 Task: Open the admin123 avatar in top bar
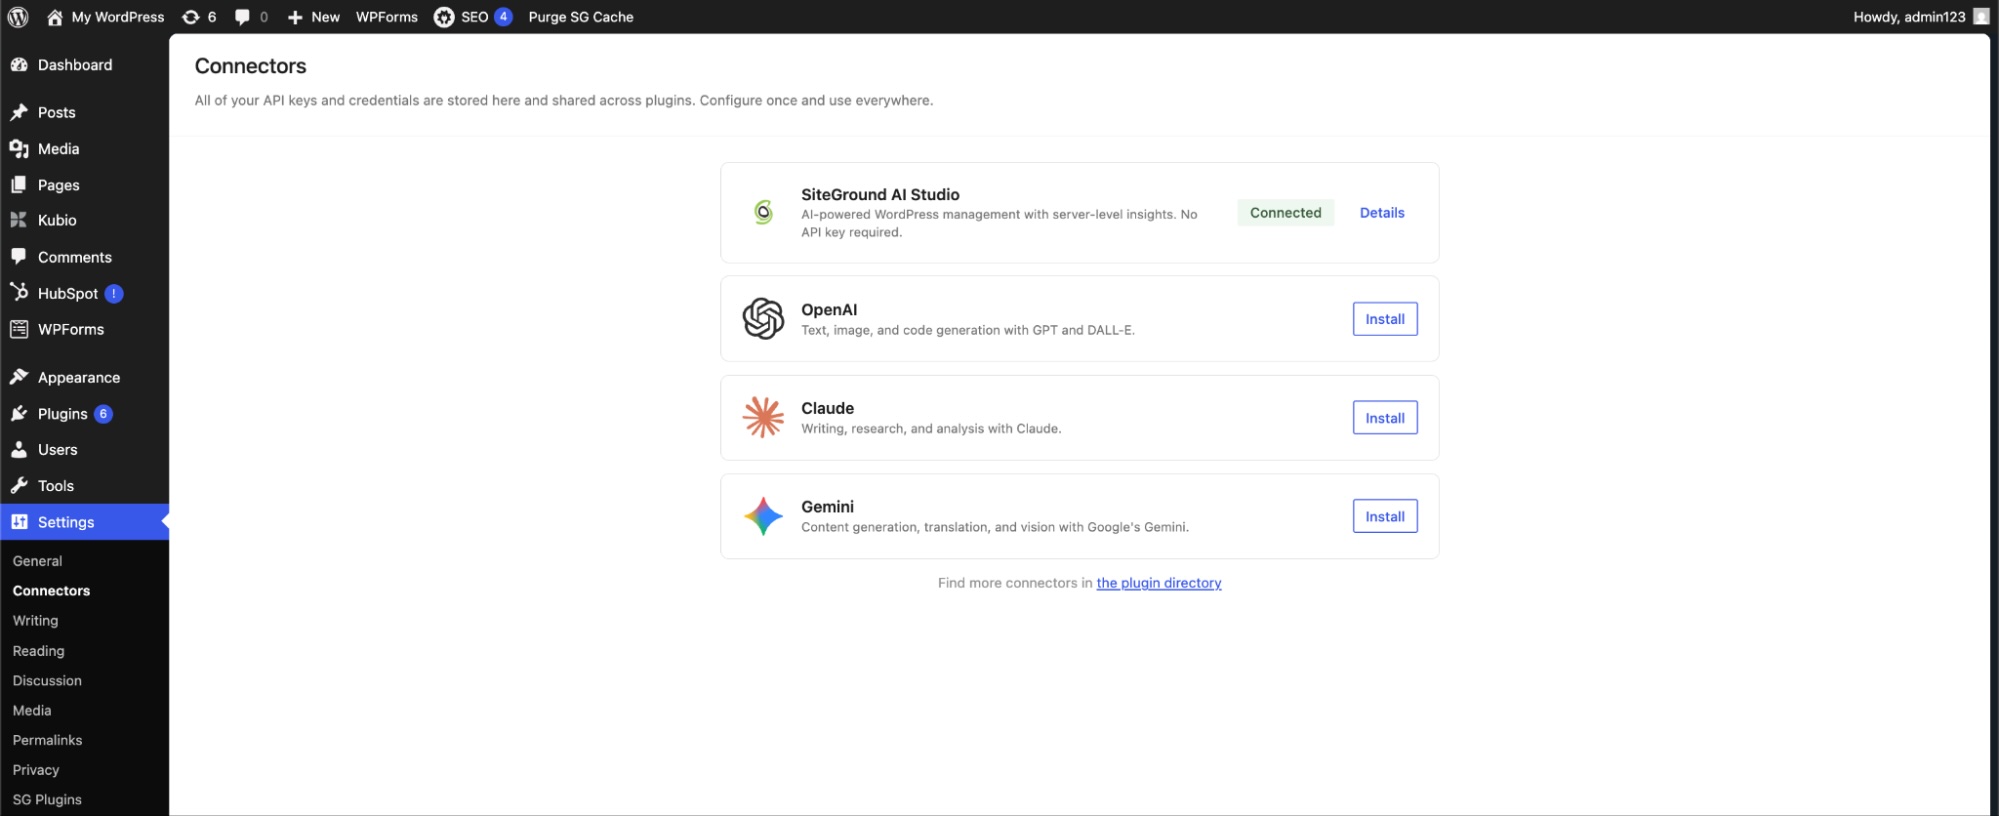click(x=1980, y=17)
